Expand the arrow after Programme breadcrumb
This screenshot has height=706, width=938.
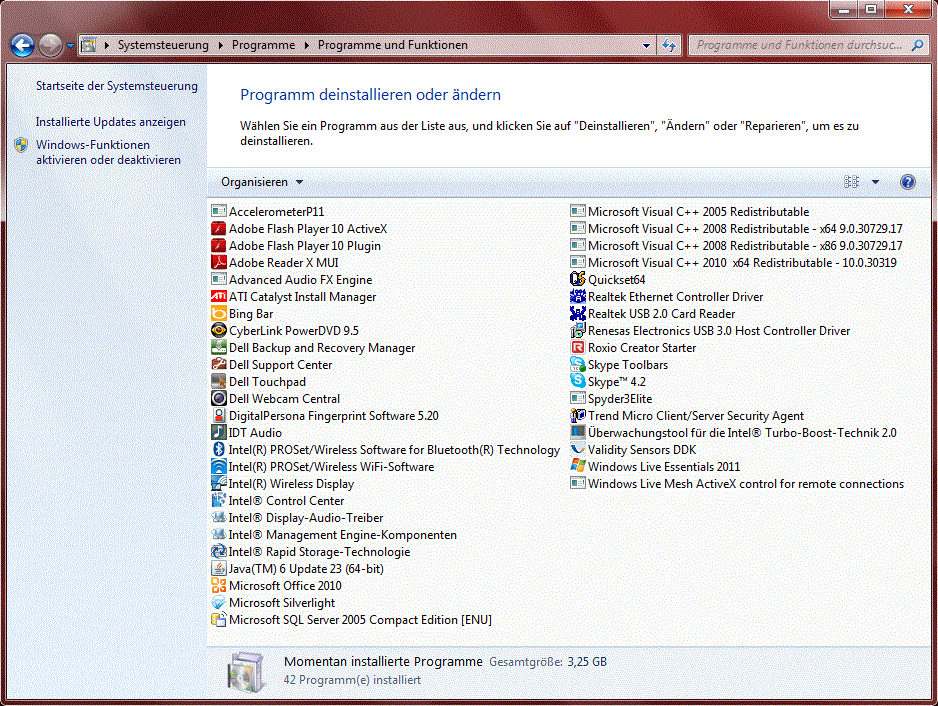tap(306, 45)
